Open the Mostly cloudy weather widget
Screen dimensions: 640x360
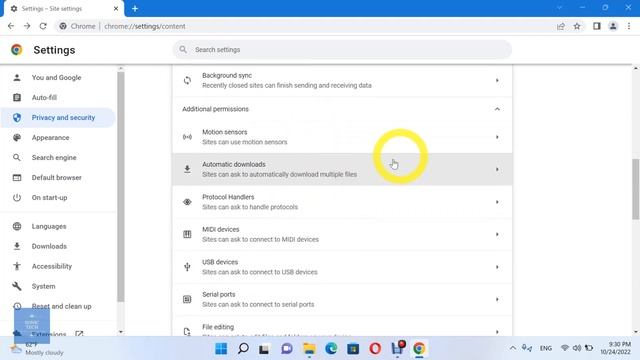(x=38, y=349)
